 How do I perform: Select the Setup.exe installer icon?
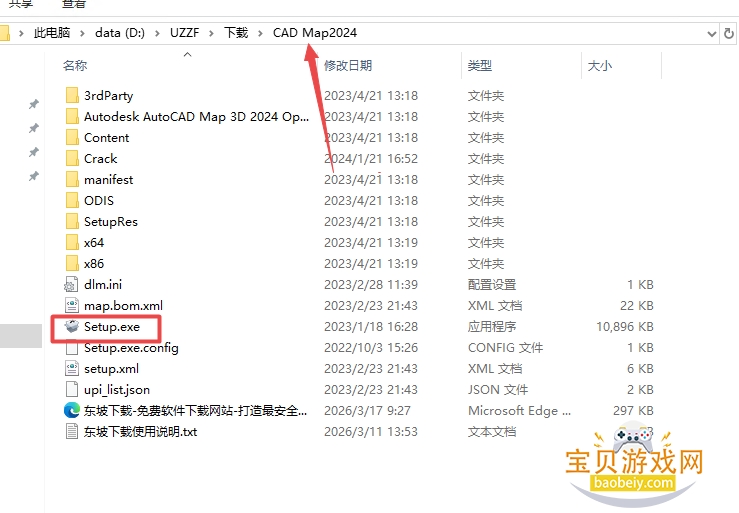pyautogui.click(x=72, y=326)
